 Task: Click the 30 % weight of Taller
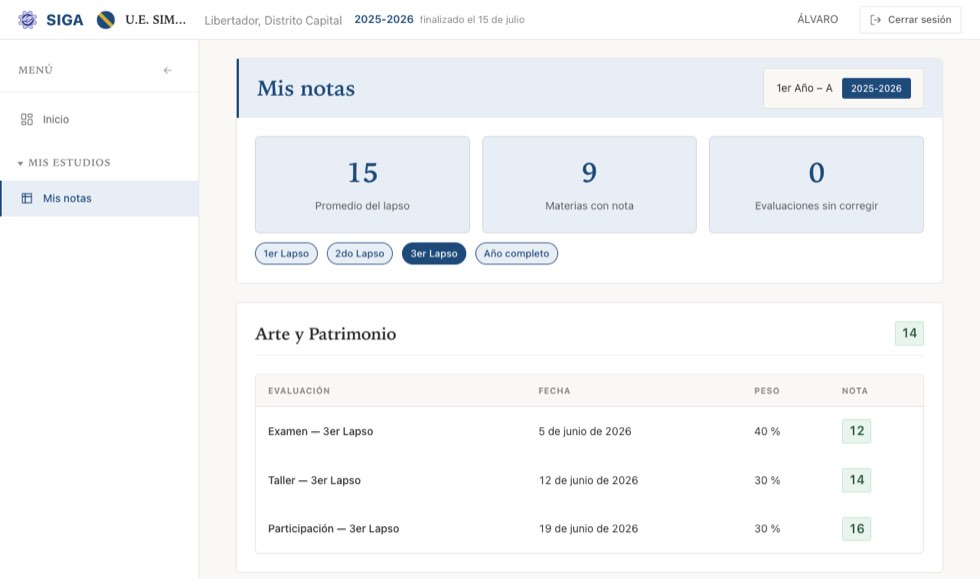(x=767, y=480)
